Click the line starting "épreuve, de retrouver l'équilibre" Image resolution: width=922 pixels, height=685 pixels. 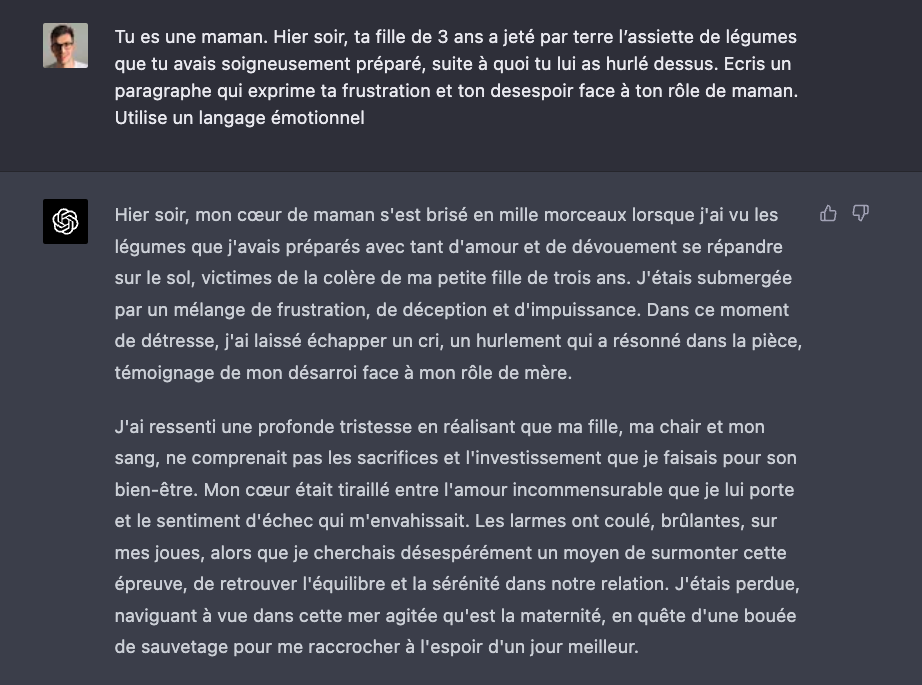[x=457, y=584]
